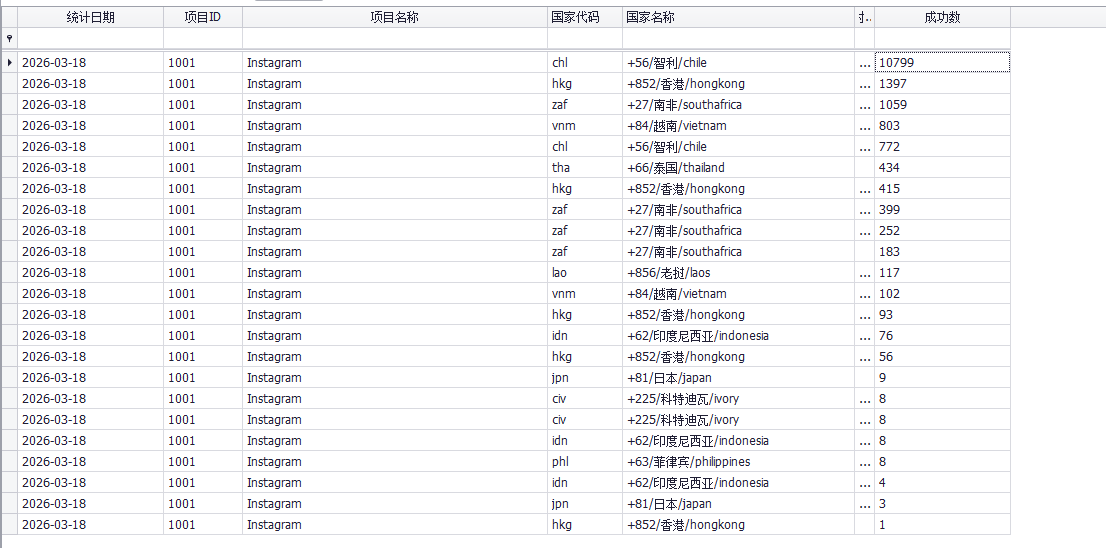Select the country code cell 'lao'
1106x548 pixels.
585,273
